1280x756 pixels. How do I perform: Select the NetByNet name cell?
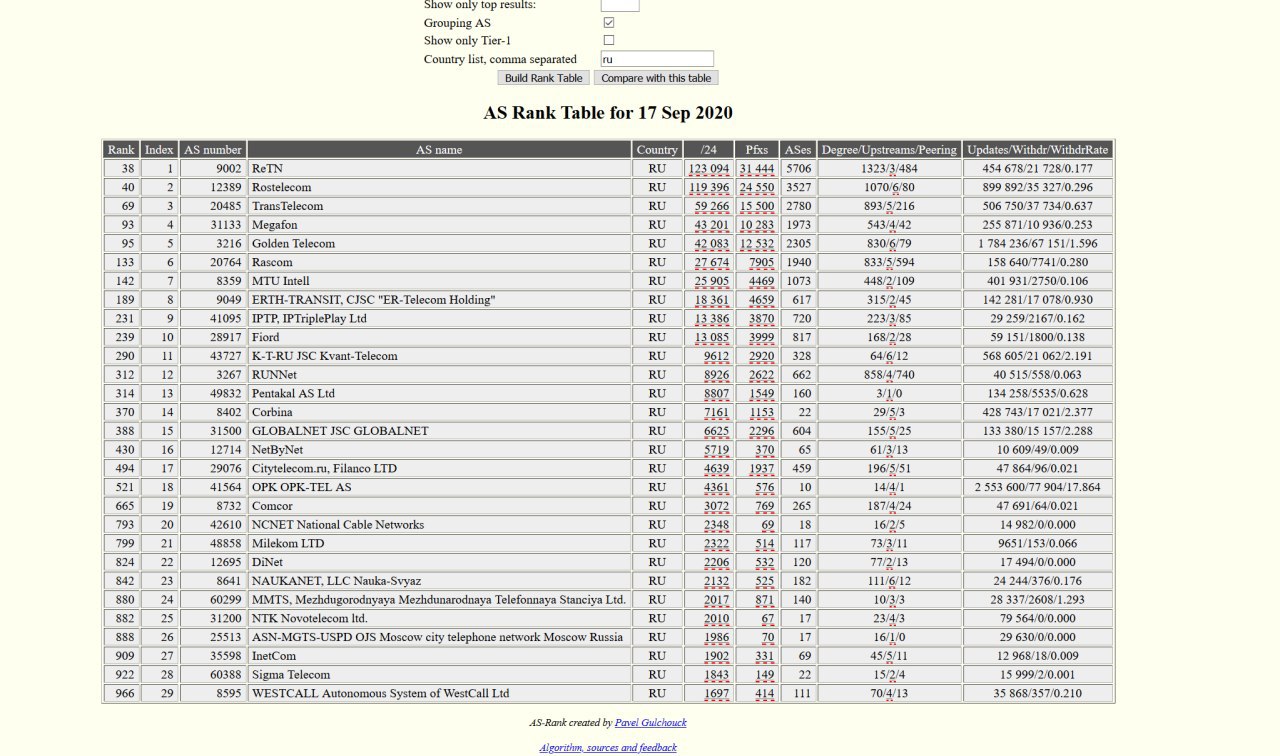tap(440, 450)
